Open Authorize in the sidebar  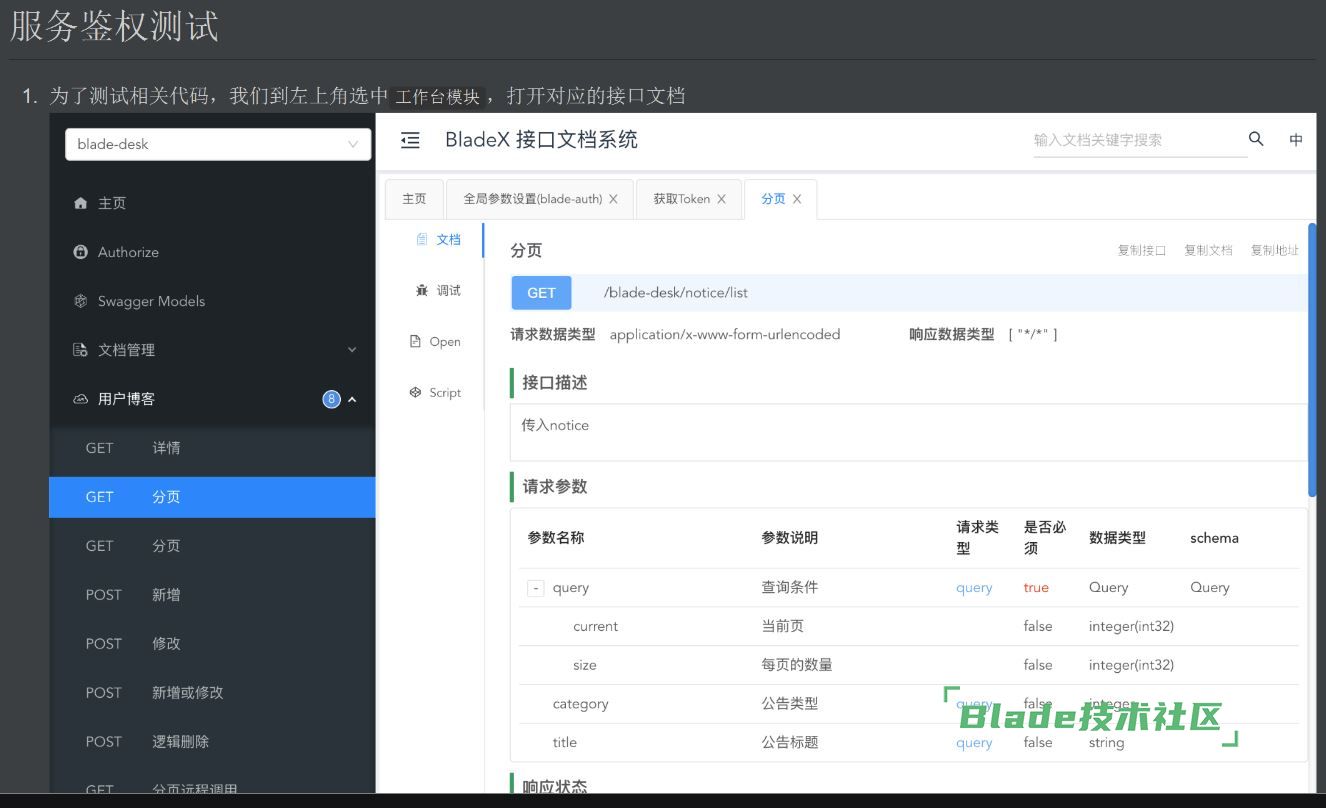tap(212, 252)
